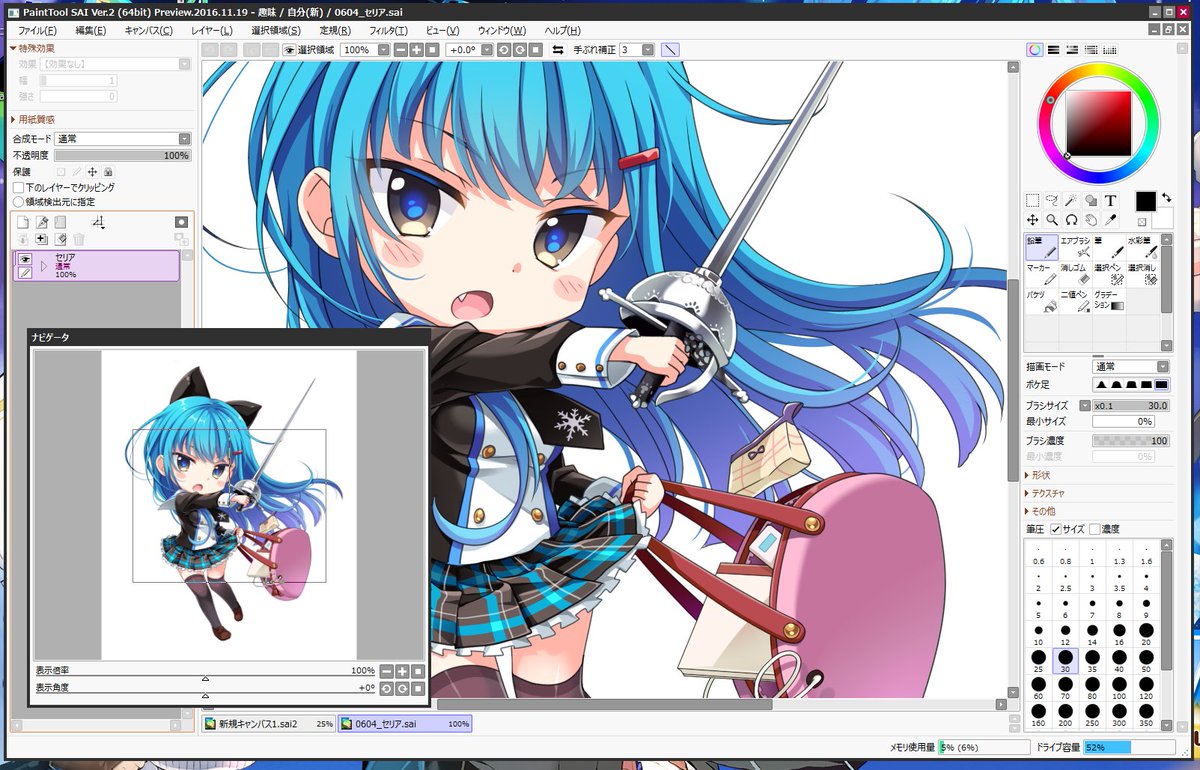Select the Text (T) tool
This screenshot has height=770, width=1200.
[x=1110, y=200]
